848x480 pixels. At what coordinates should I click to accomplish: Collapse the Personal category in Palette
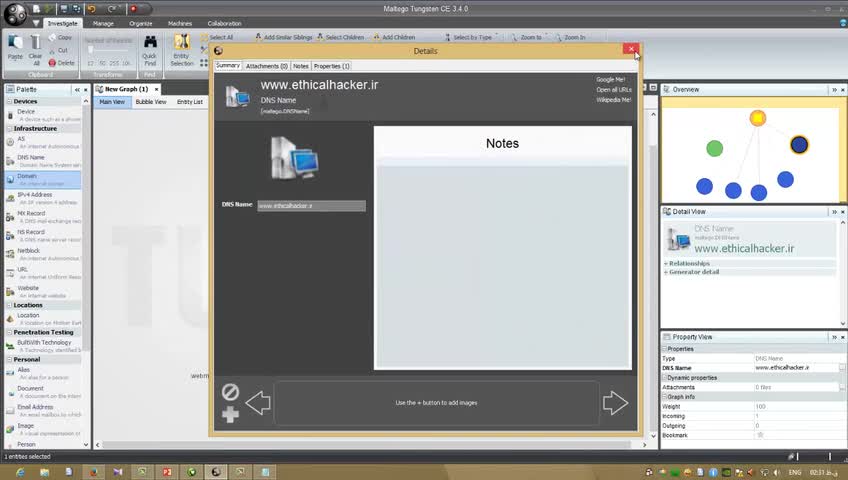(9, 359)
